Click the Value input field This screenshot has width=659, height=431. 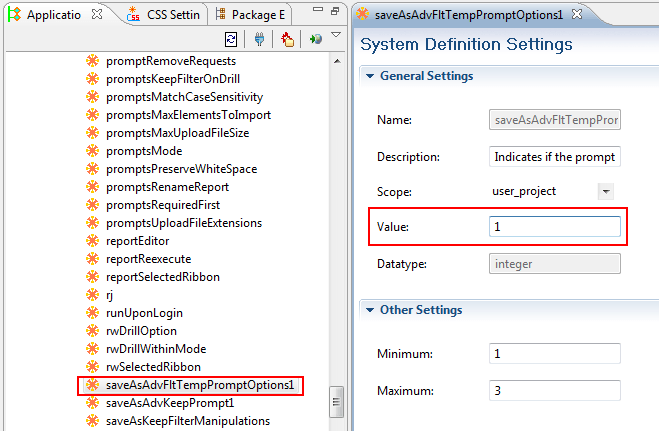(x=555, y=226)
